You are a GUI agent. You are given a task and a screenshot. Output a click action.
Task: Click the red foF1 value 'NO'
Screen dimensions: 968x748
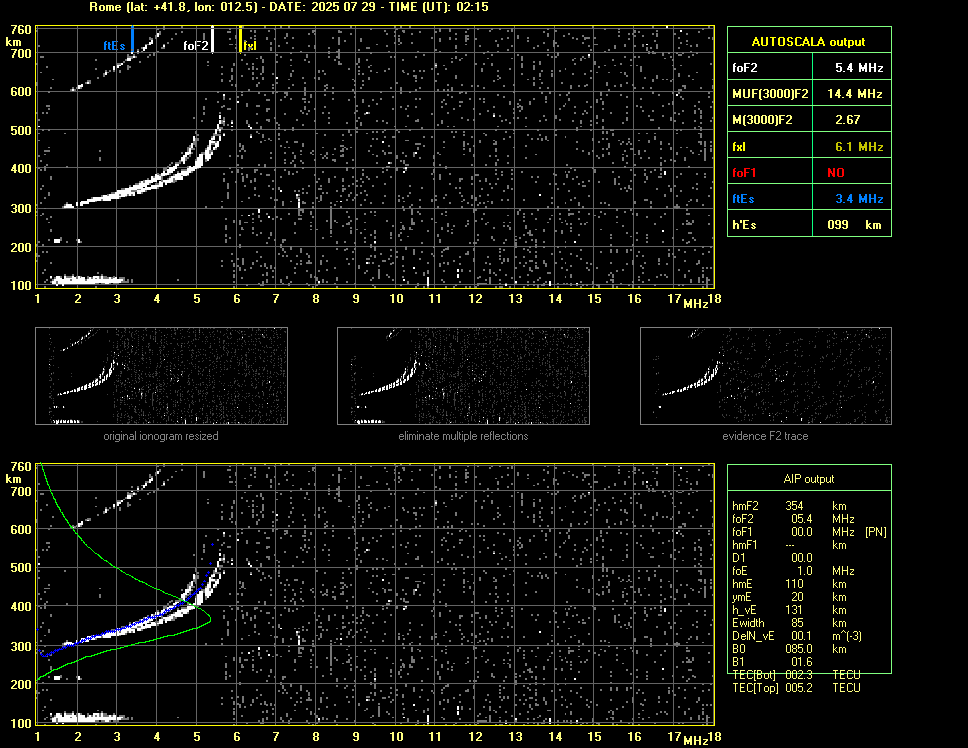coord(836,173)
